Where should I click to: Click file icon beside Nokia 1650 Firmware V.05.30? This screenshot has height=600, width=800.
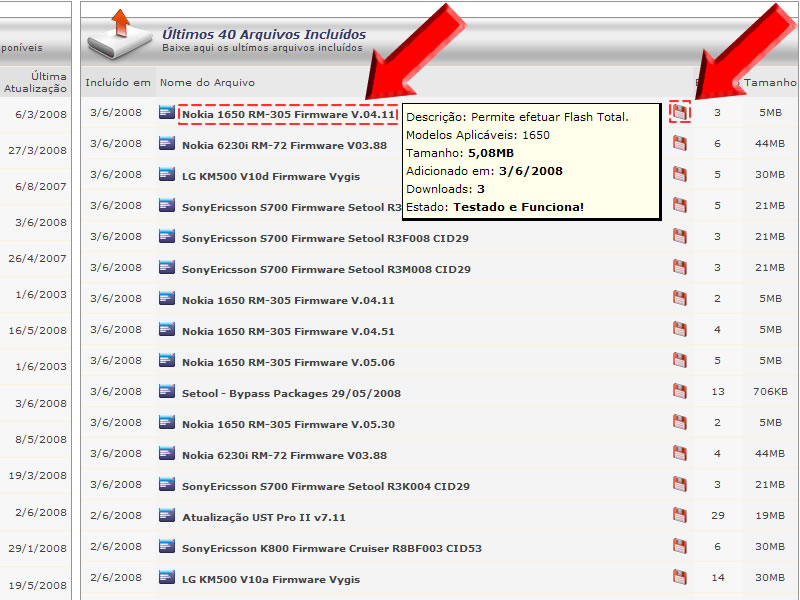(167, 422)
